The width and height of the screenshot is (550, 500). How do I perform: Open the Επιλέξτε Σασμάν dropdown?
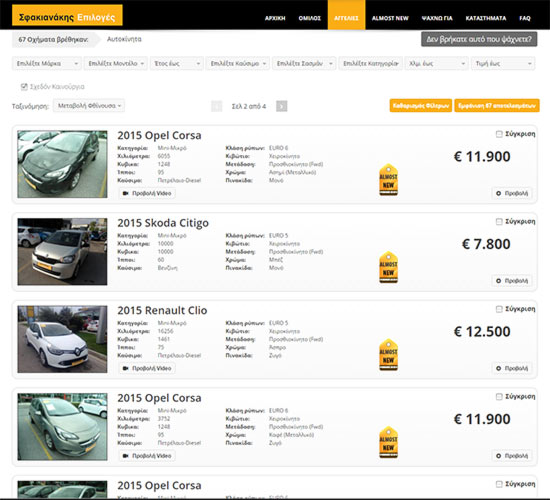click(304, 64)
